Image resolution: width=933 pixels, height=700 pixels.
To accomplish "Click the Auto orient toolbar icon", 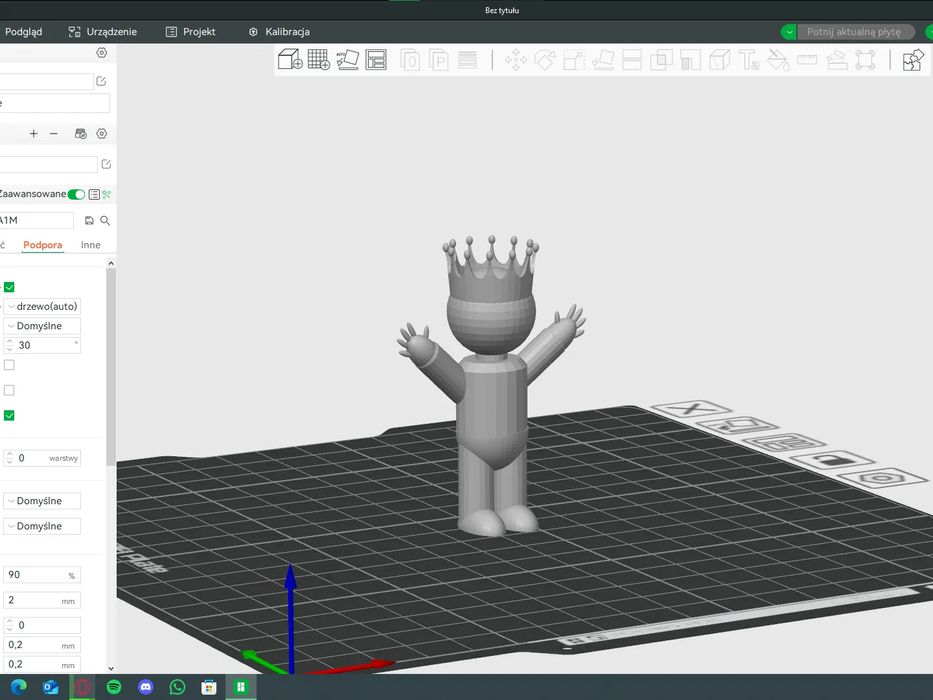I will point(347,60).
